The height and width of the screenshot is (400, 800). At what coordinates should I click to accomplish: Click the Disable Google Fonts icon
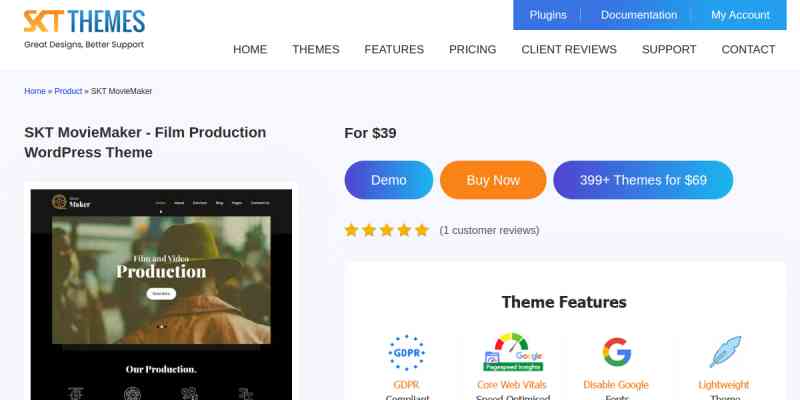click(x=617, y=352)
